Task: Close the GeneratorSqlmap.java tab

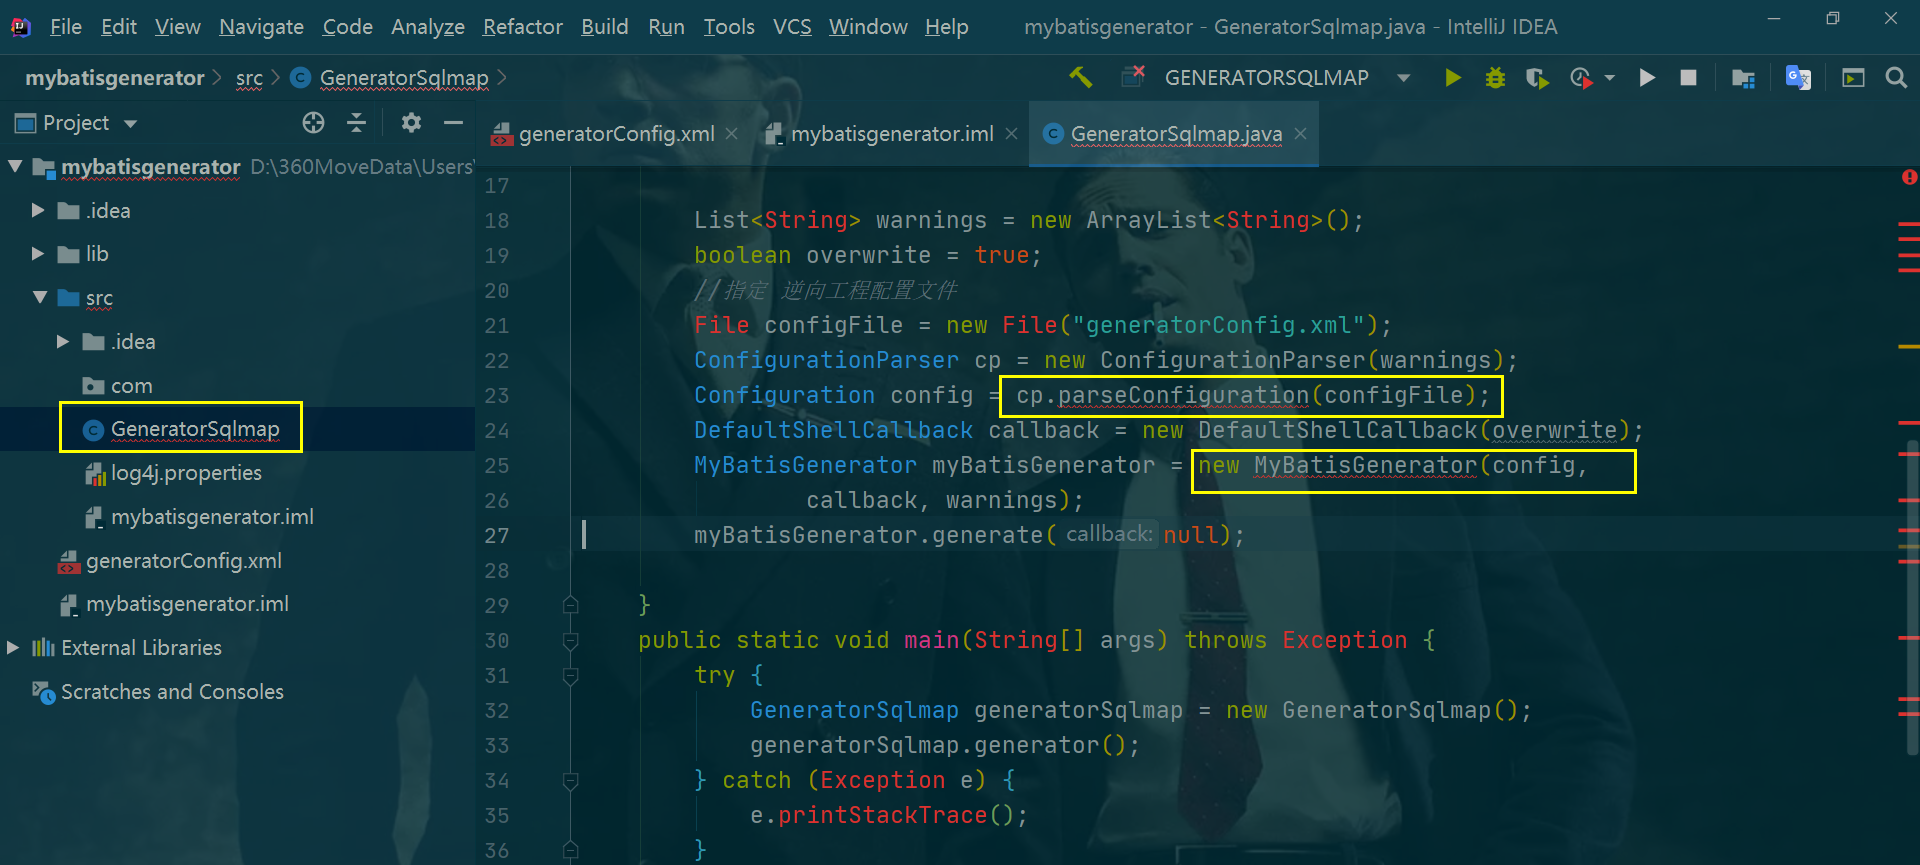Action: tap(1300, 133)
